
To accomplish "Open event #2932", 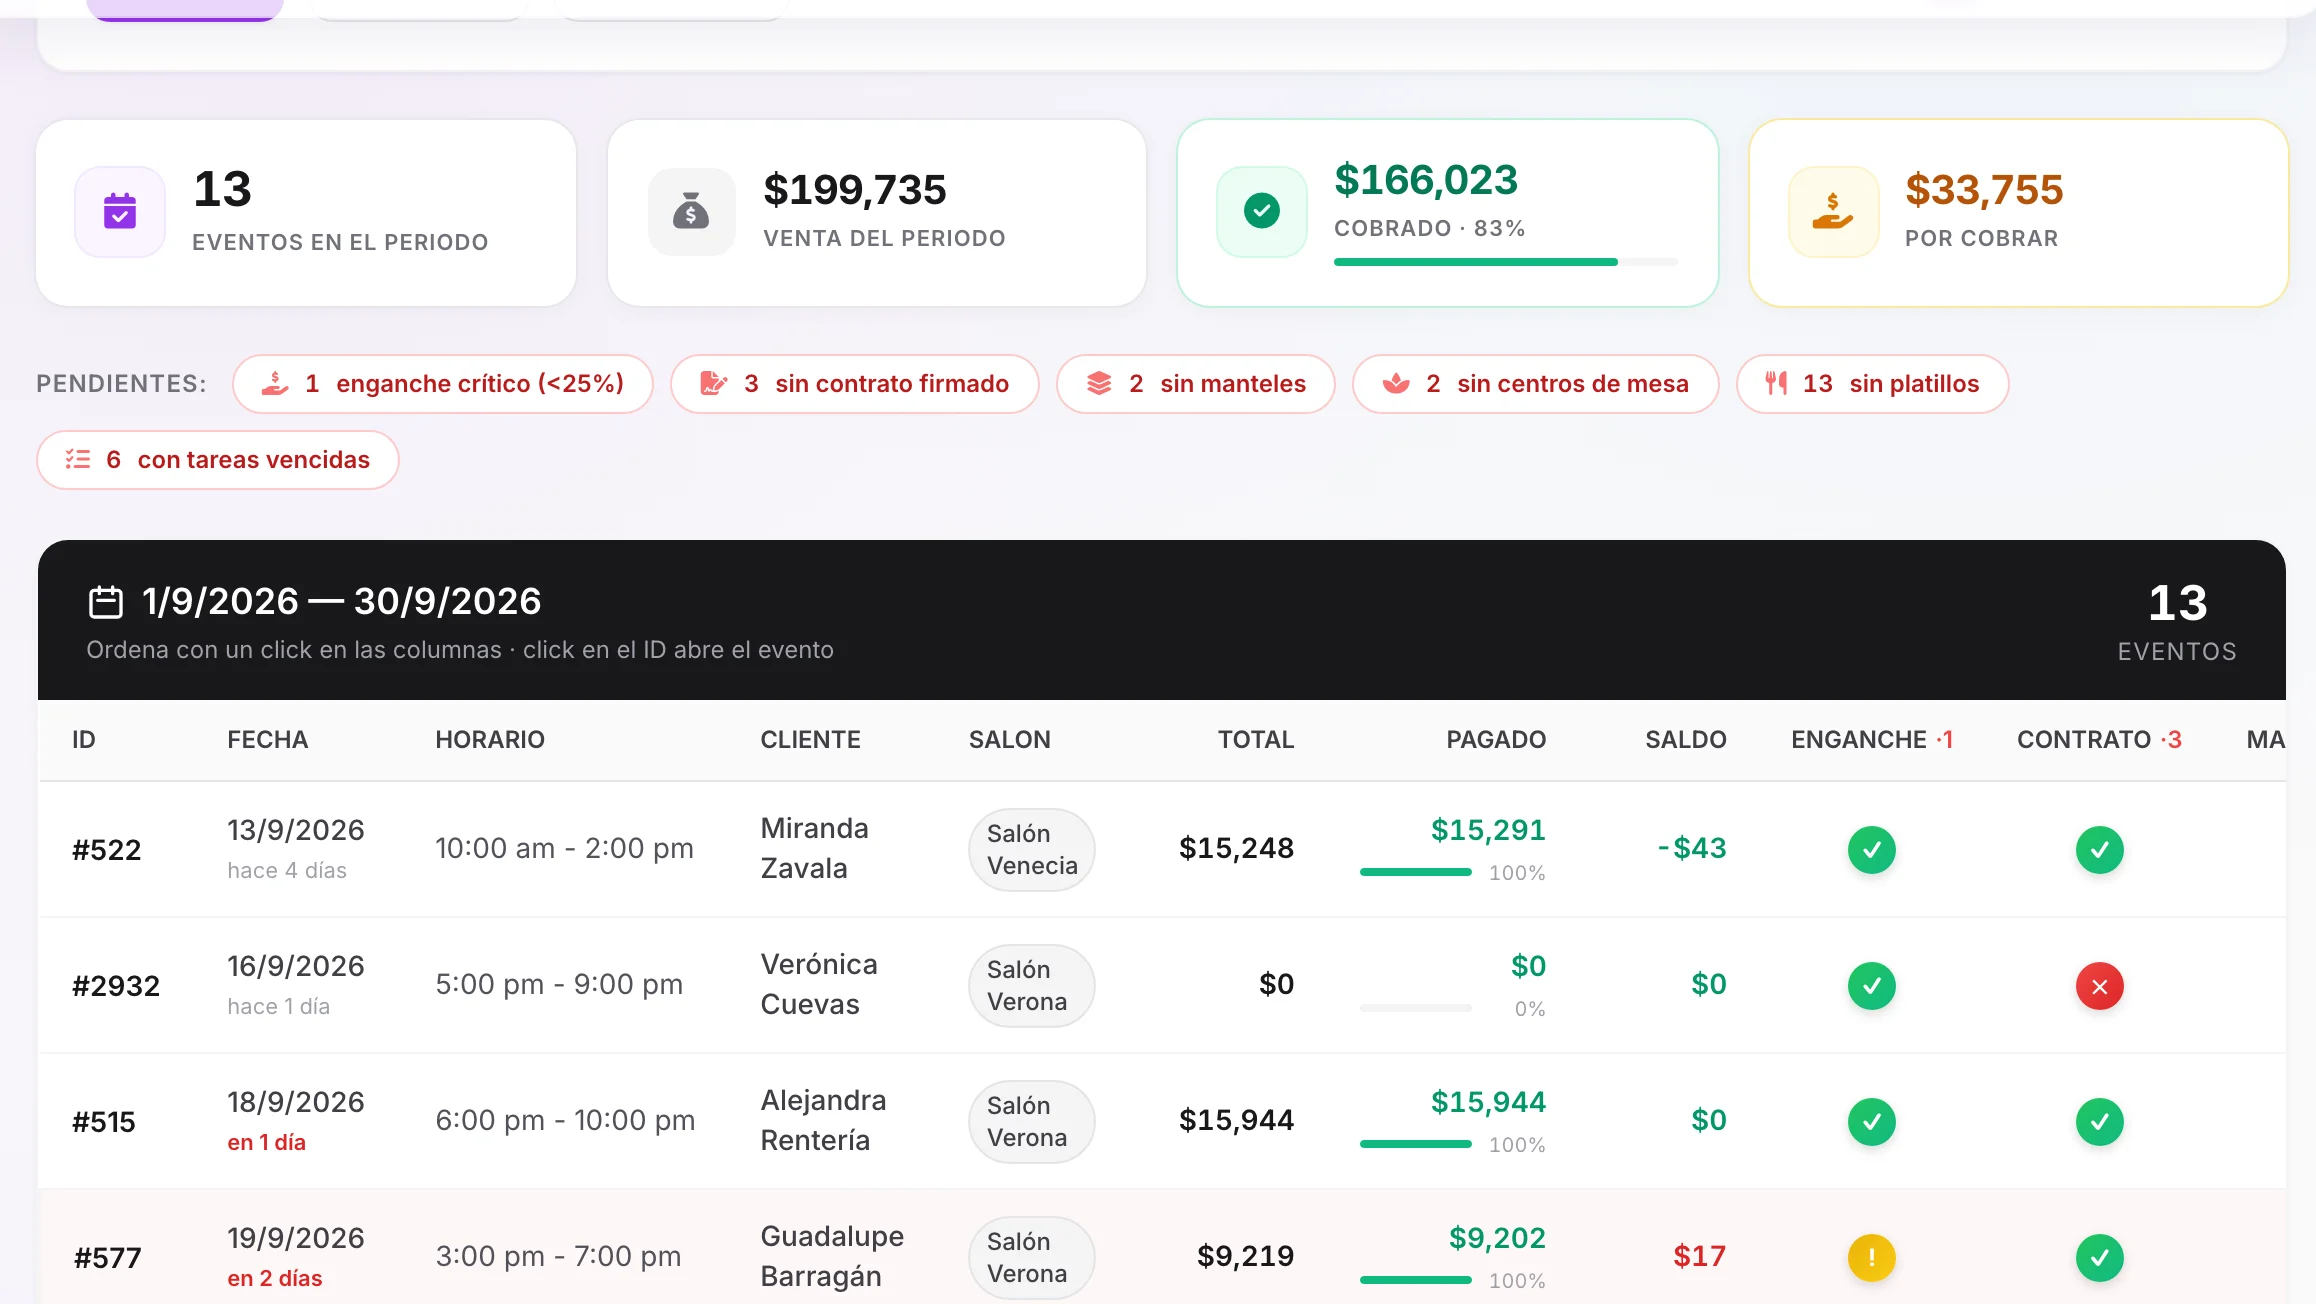I will pyautogui.click(x=116, y=986).
